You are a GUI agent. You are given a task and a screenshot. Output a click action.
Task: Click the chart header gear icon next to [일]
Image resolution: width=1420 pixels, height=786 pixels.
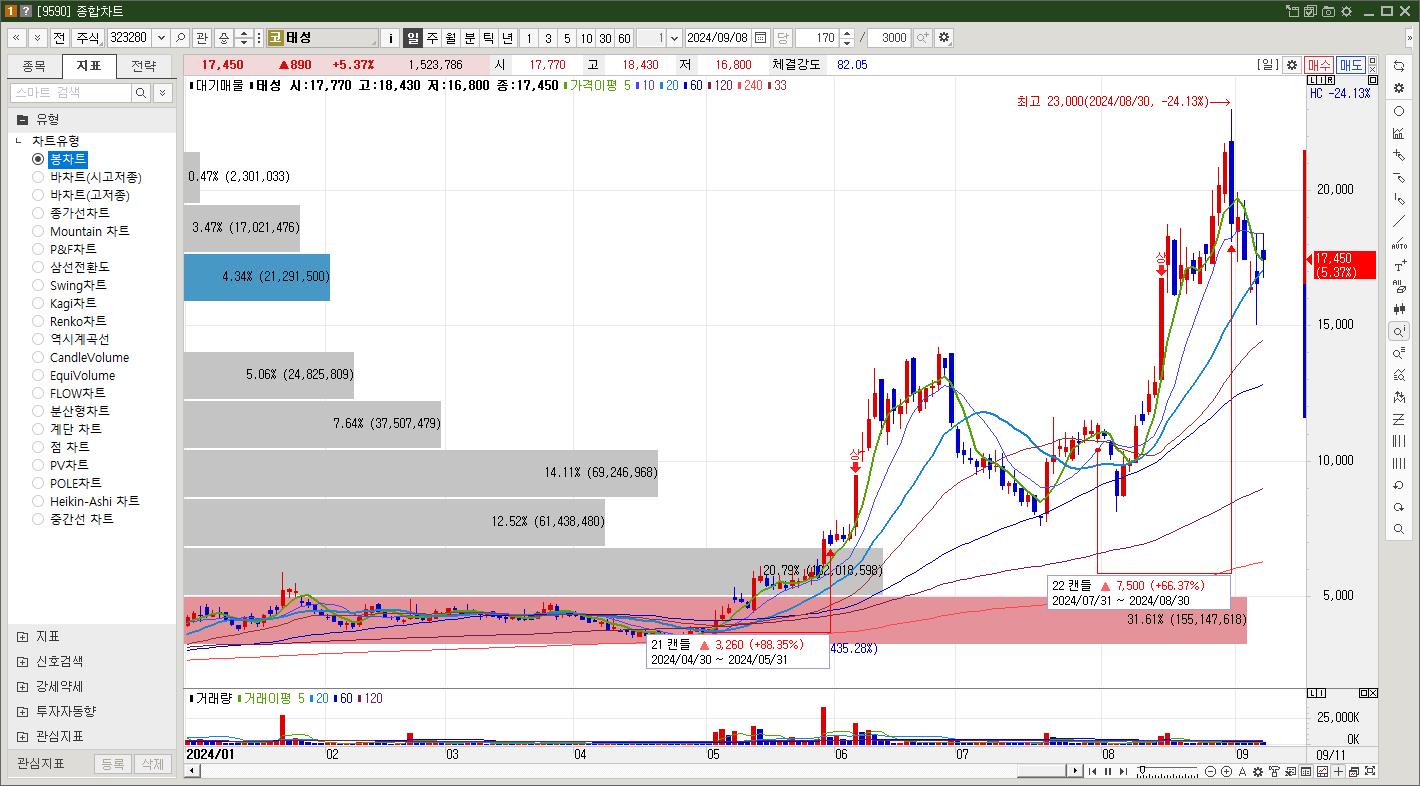[x=1292, y=65]
